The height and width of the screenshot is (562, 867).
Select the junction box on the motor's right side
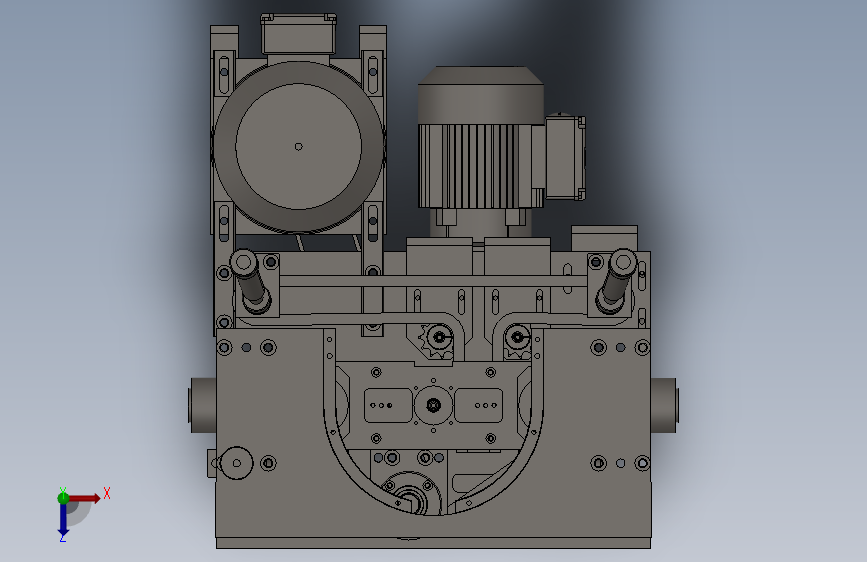(565, 158)
